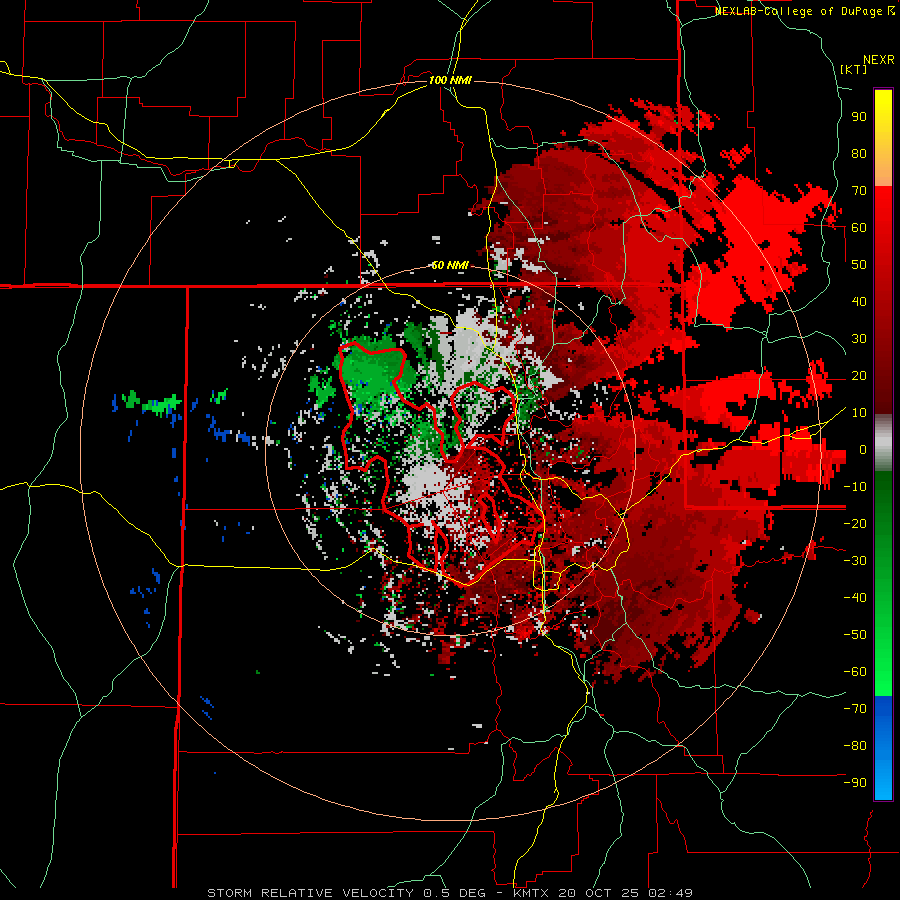Click the -30 value on the velocity scale
The width and height of the screenshot is (900, 900).
[855, 561]
